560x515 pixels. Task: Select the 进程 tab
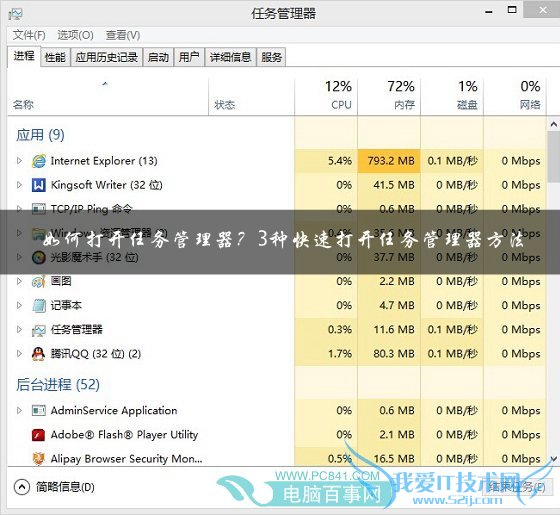[24, 56]
